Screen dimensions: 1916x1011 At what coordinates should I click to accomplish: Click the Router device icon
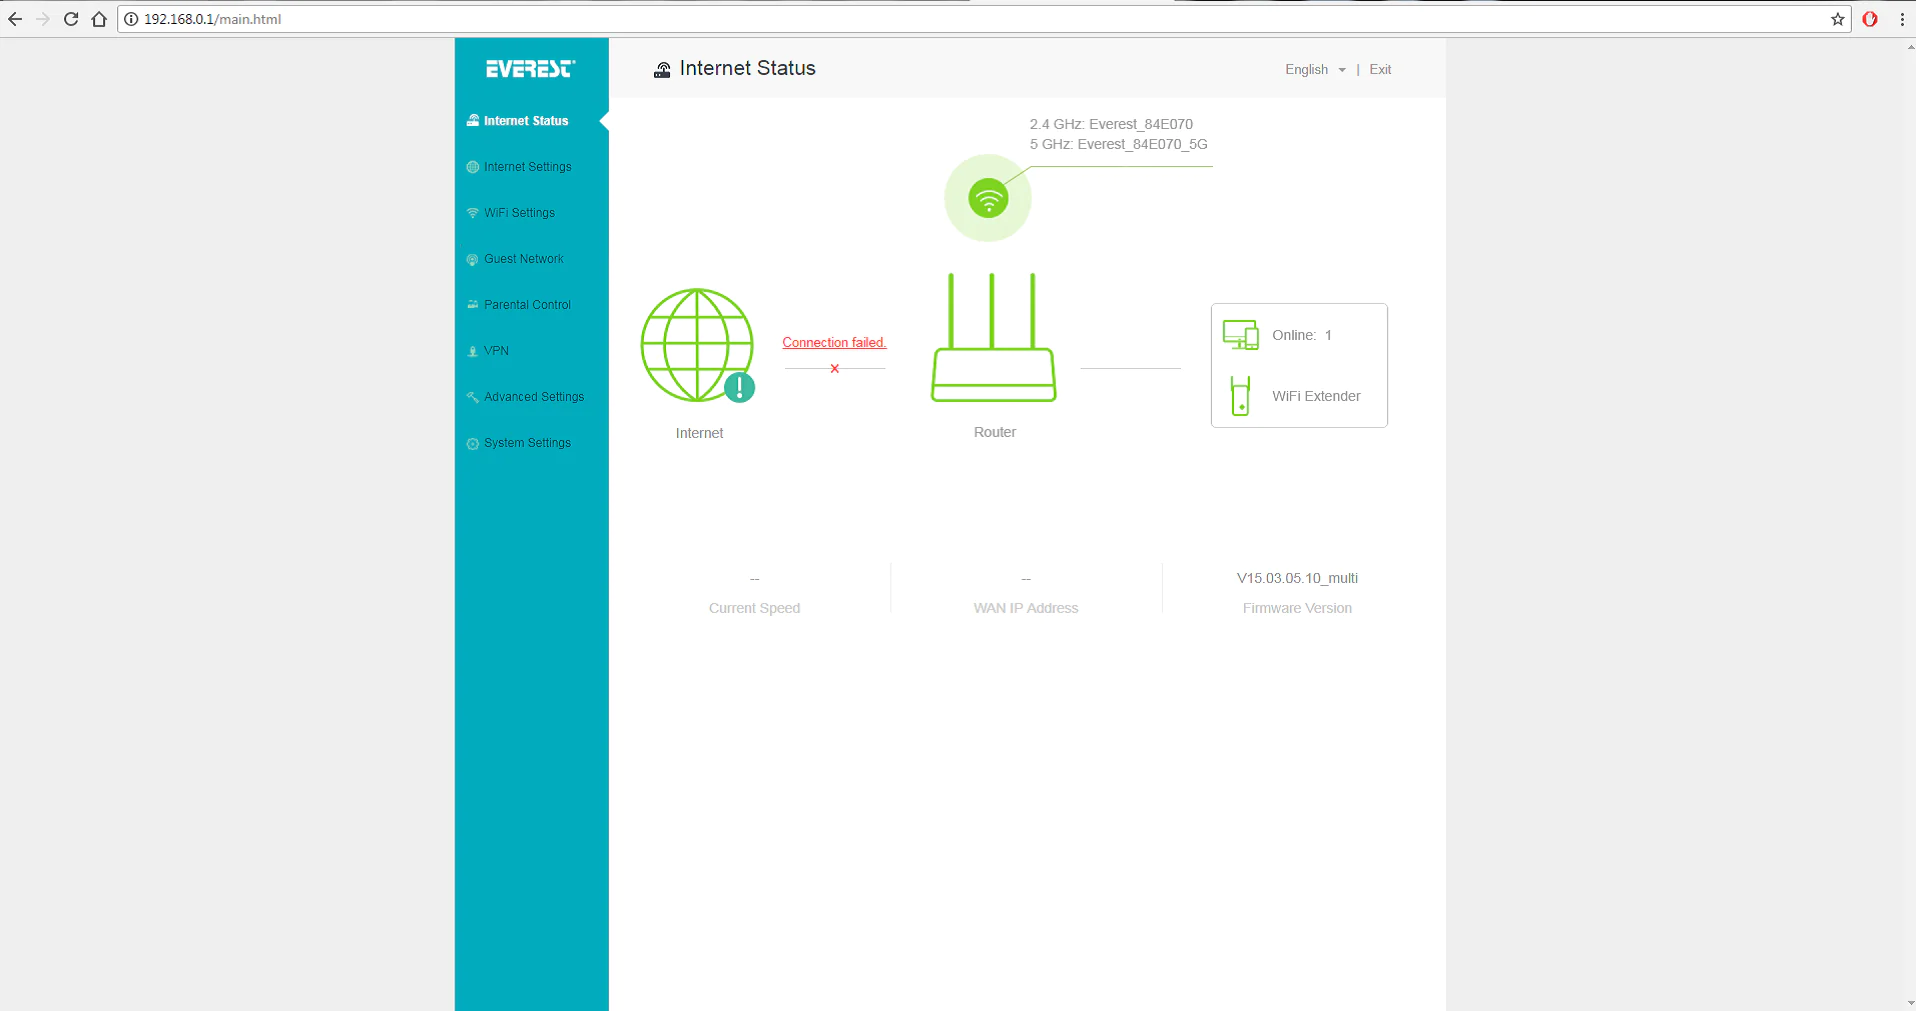(993, 339)
